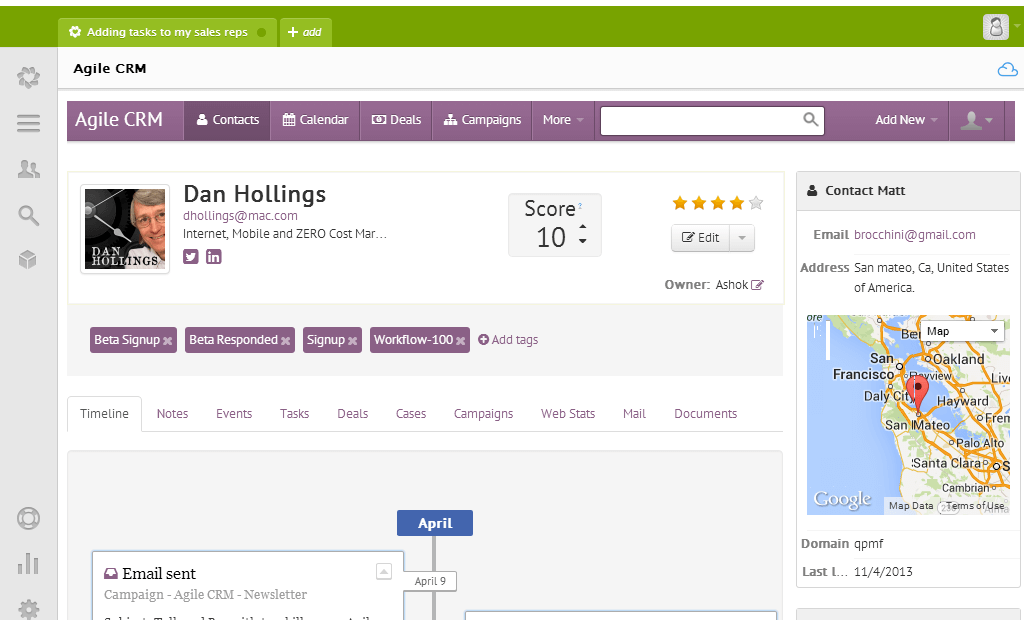
Task: Click the fifth empty star
Action: click(x=756, y=203)
